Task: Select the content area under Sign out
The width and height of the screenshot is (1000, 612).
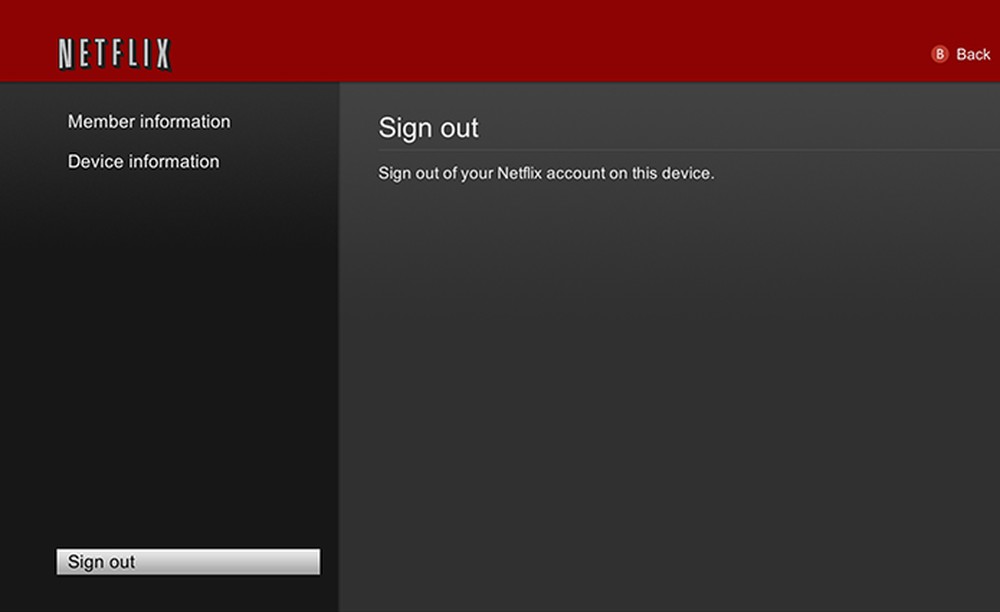Action: (x=670, y=380)
